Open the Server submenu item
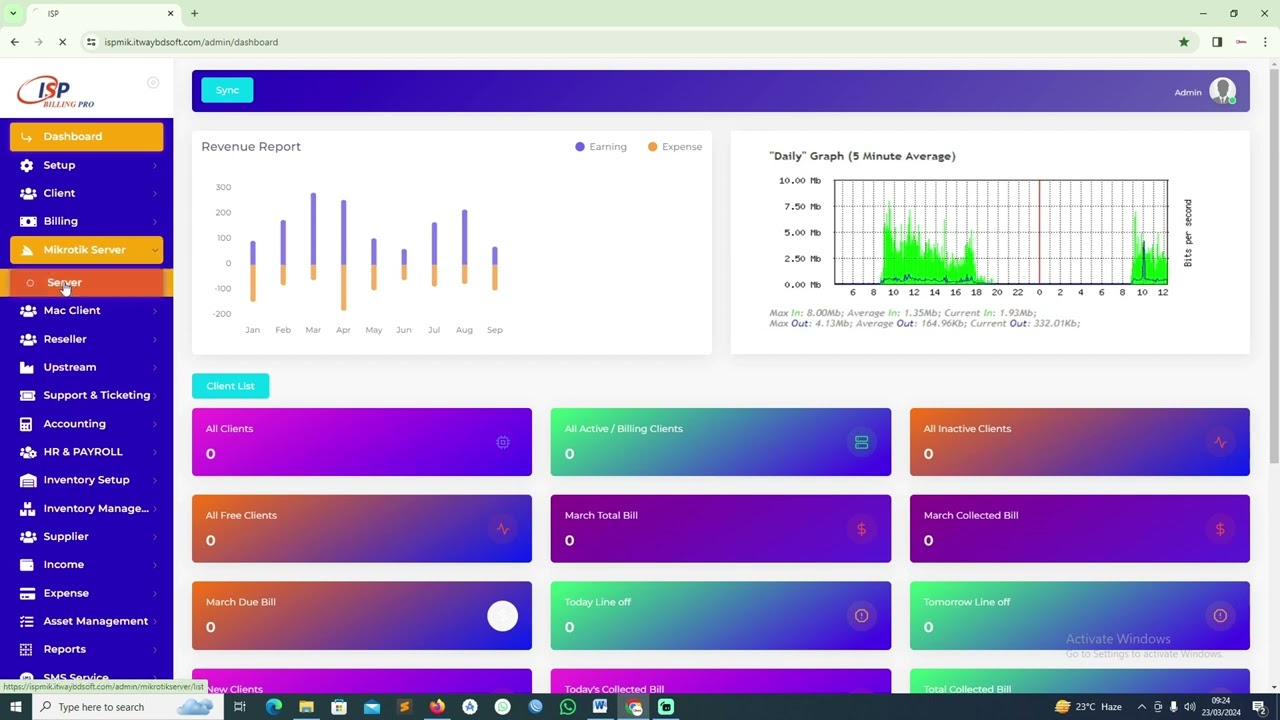Image resolution: width=1280 pixels, height=720 pixels. click(86, 283)
